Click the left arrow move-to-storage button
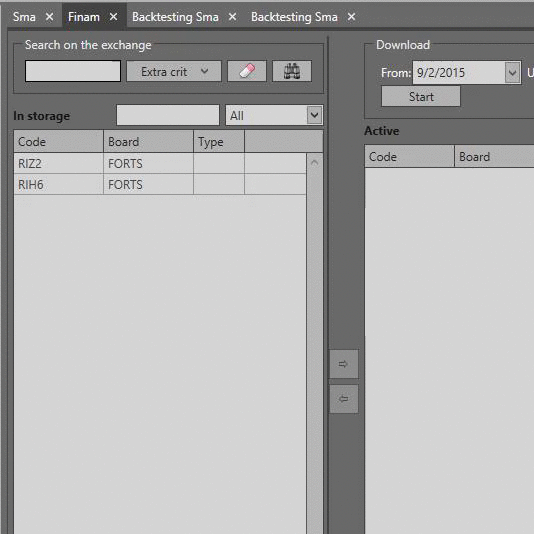534x534 pixels. [344, 399]
